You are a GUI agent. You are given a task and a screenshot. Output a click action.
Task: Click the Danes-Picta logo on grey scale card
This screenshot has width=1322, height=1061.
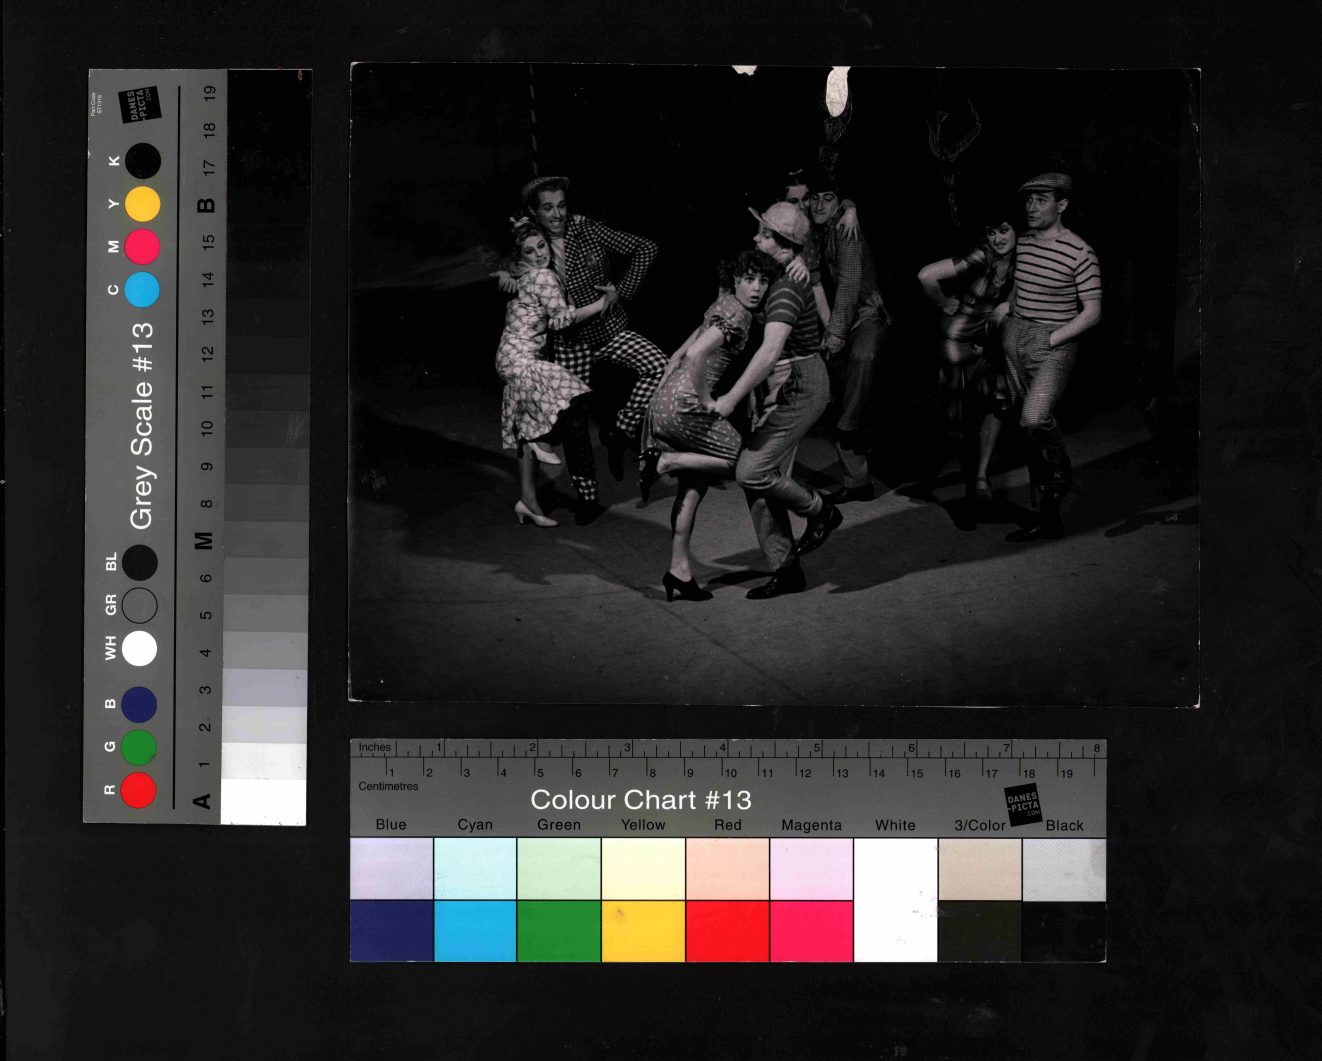click(x=138, y=105)
